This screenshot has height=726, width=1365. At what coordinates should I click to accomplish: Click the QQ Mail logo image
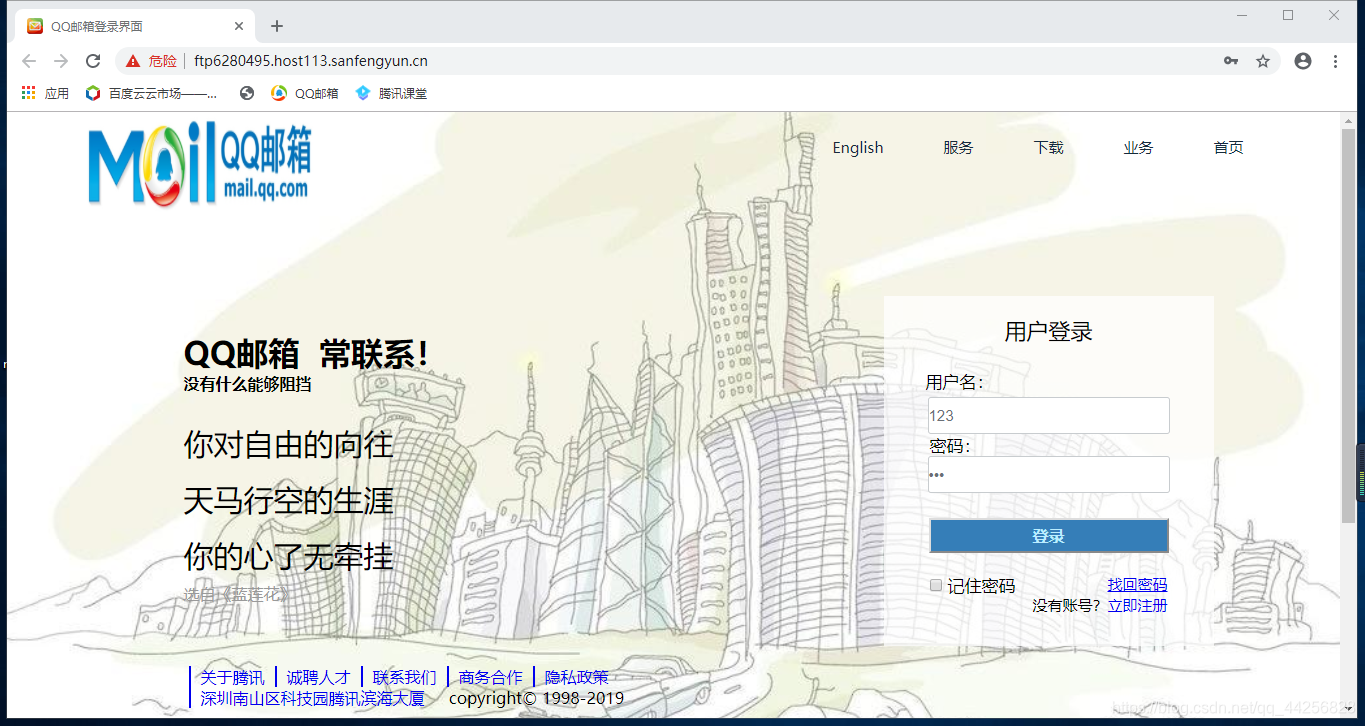(200, 165)
